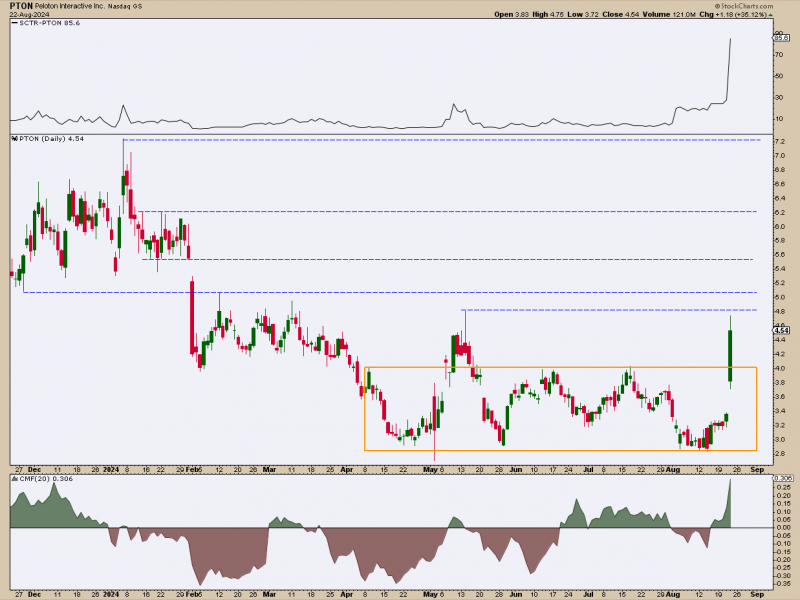
Task: Click the 7.2 price axis label
Action: (780, 141)
